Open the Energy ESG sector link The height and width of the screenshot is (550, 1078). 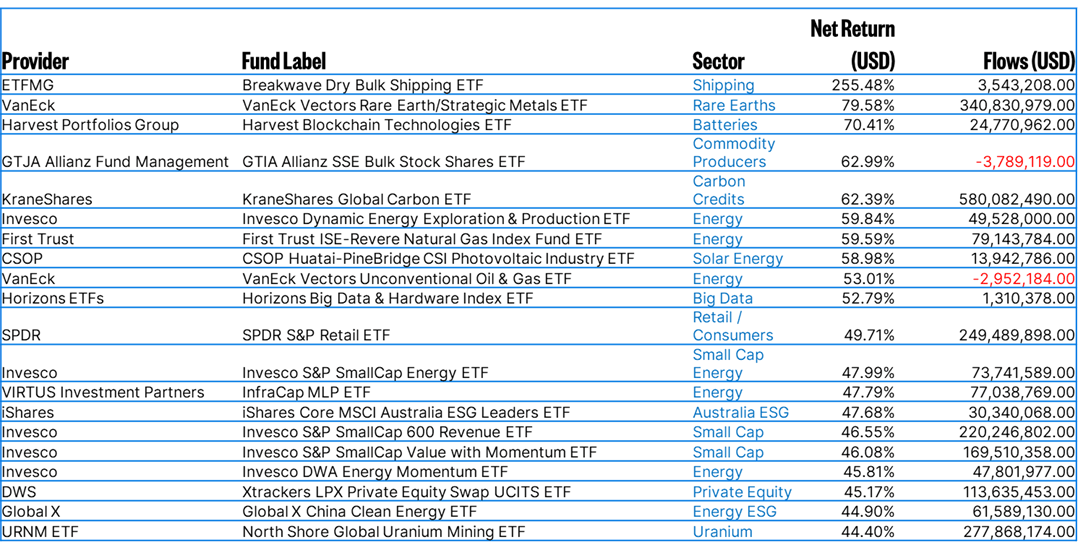734,512
